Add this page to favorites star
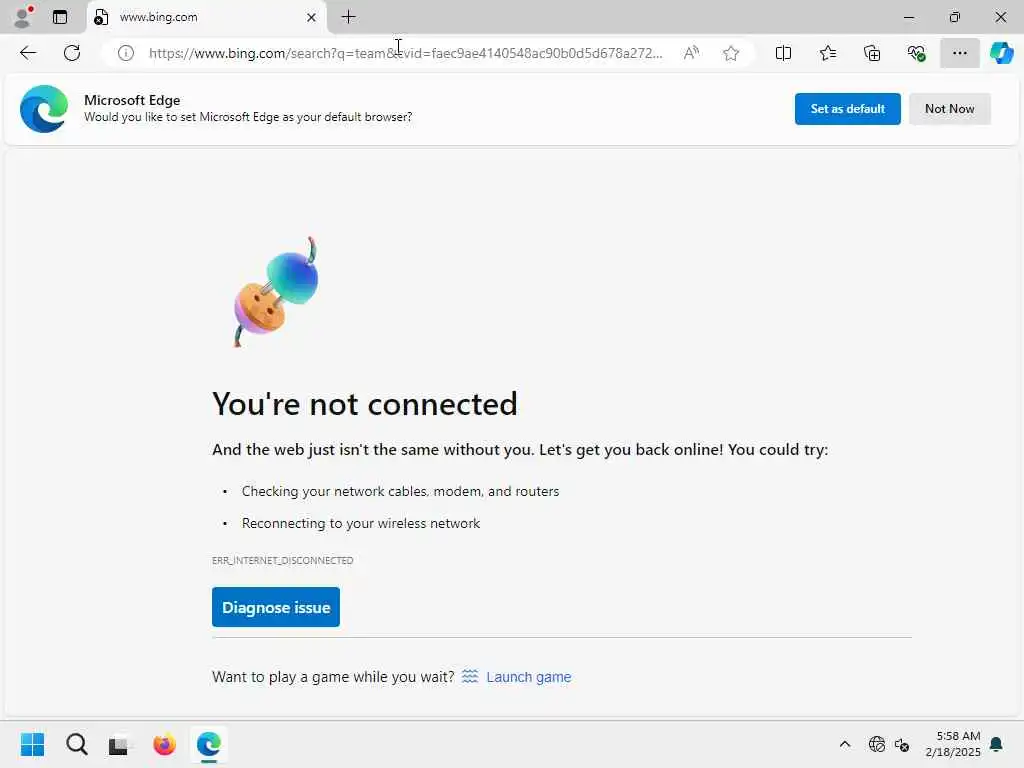This screenshot has height=768, width=1024. coord(731,53)
